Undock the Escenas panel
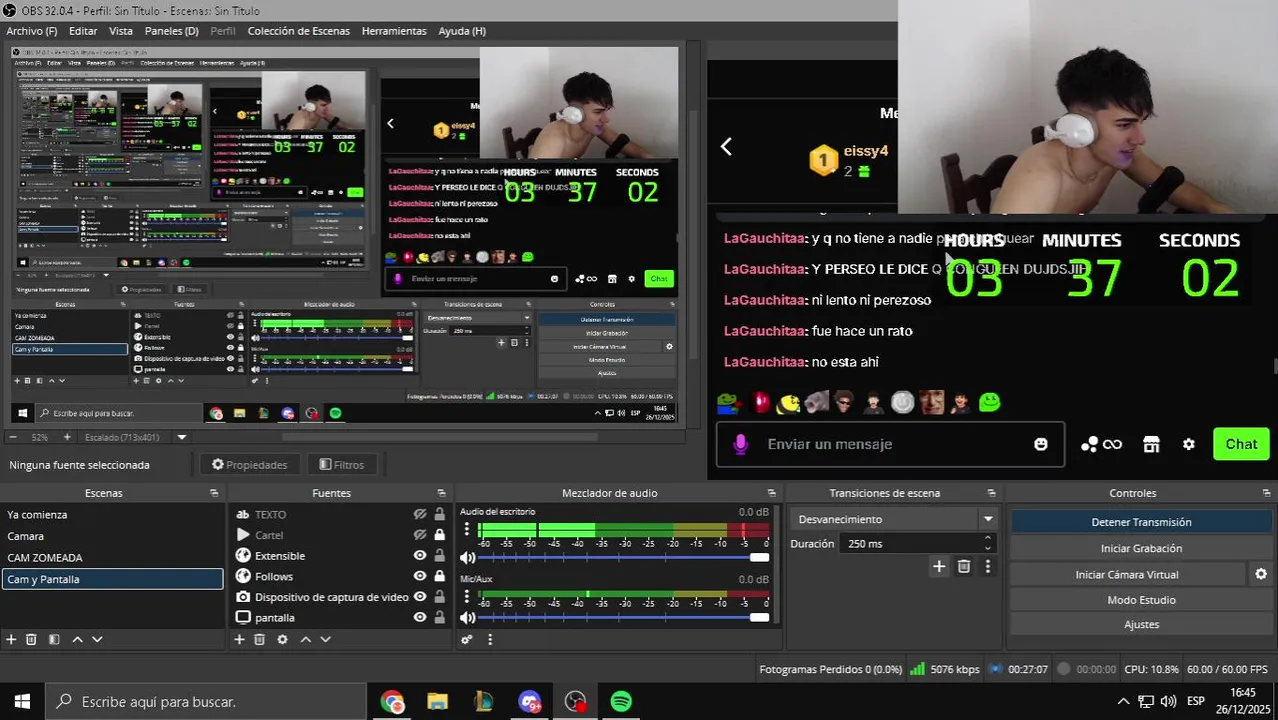This screenshot has height=720, width=1278. pos(214,493)
